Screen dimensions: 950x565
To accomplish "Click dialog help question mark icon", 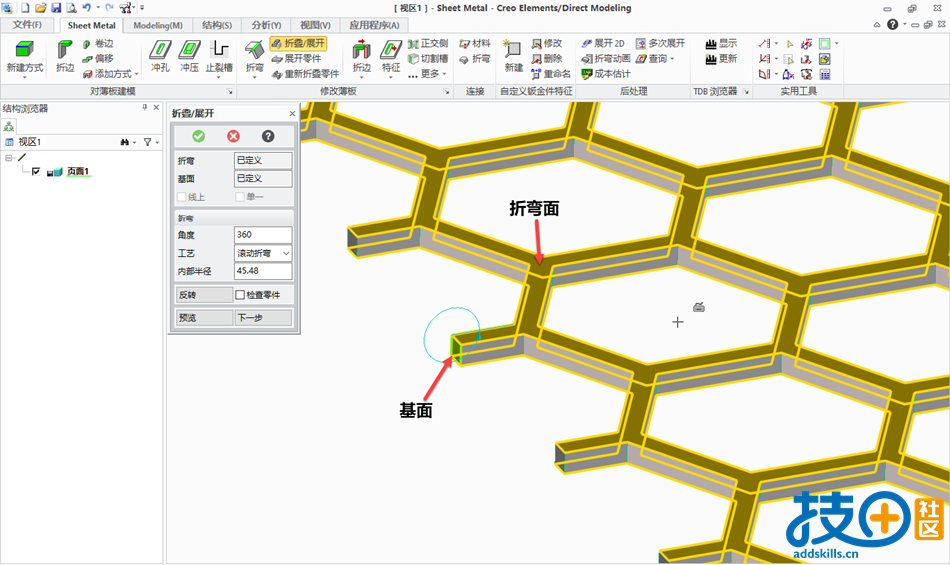I will tap(268, 136).
